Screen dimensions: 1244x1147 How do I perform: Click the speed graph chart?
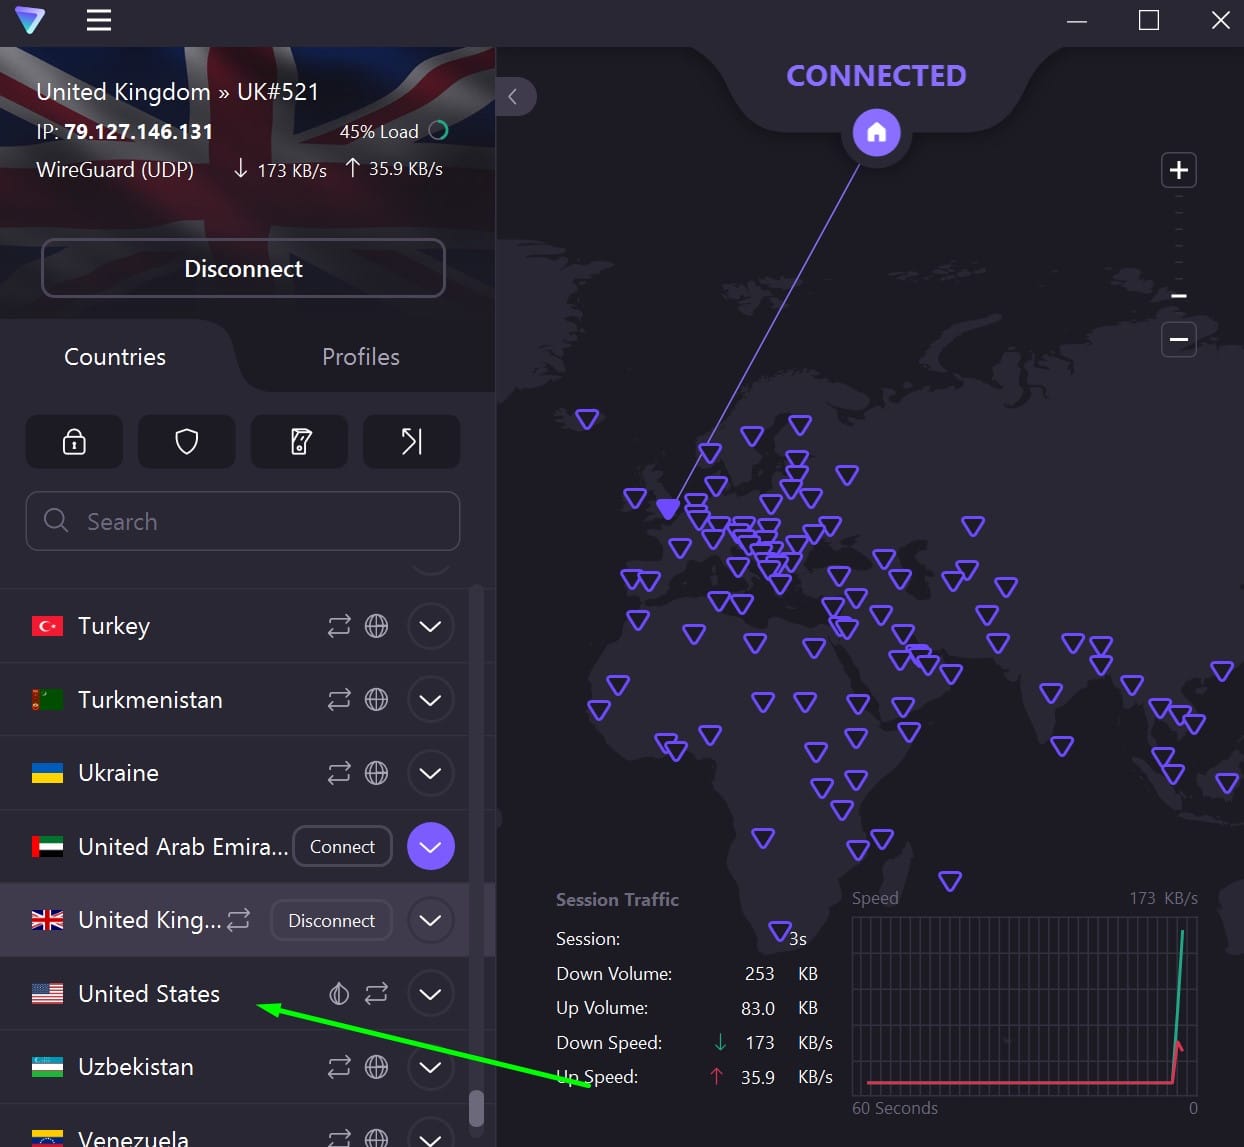point(1024,1005)
